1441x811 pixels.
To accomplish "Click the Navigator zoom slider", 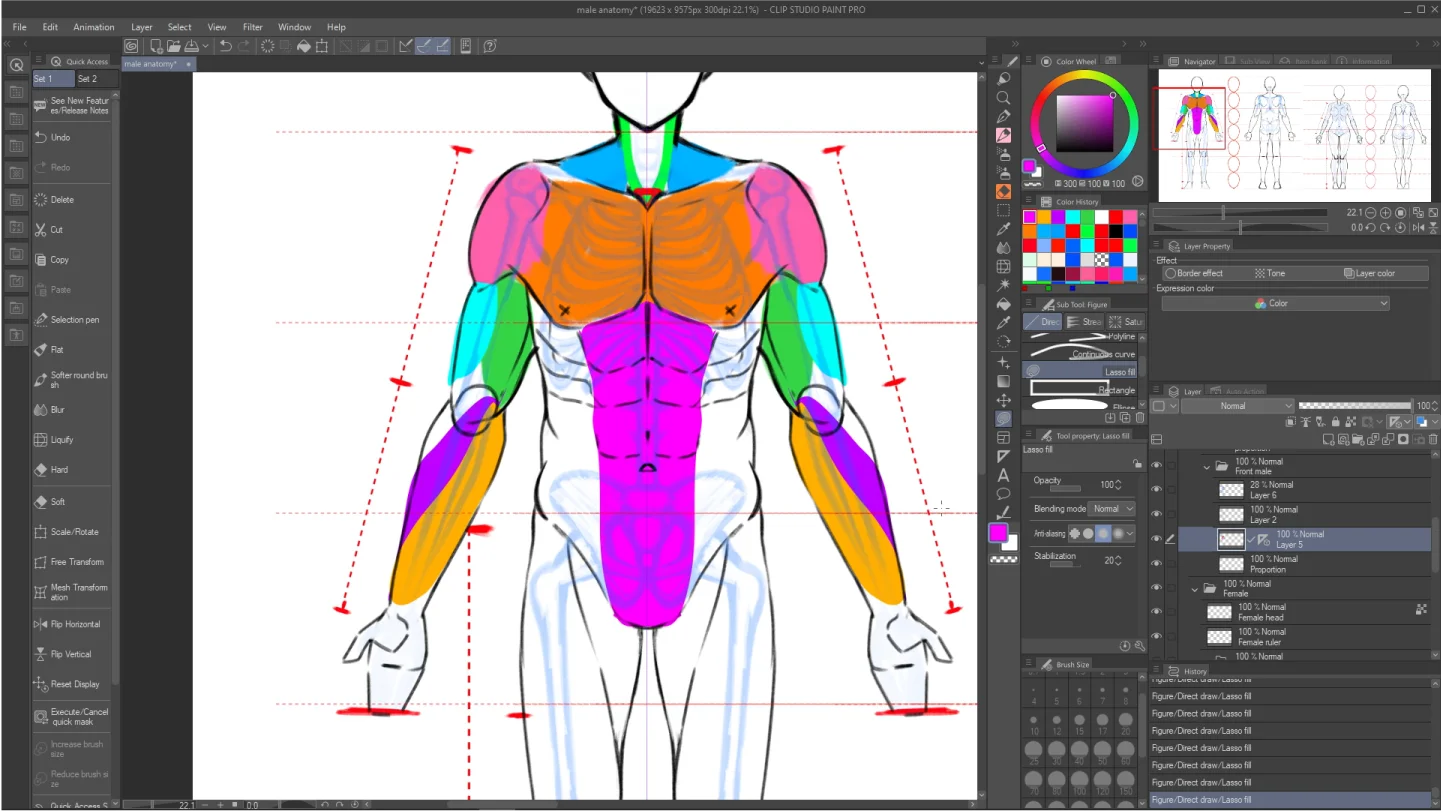I will tap(1239, 213).
